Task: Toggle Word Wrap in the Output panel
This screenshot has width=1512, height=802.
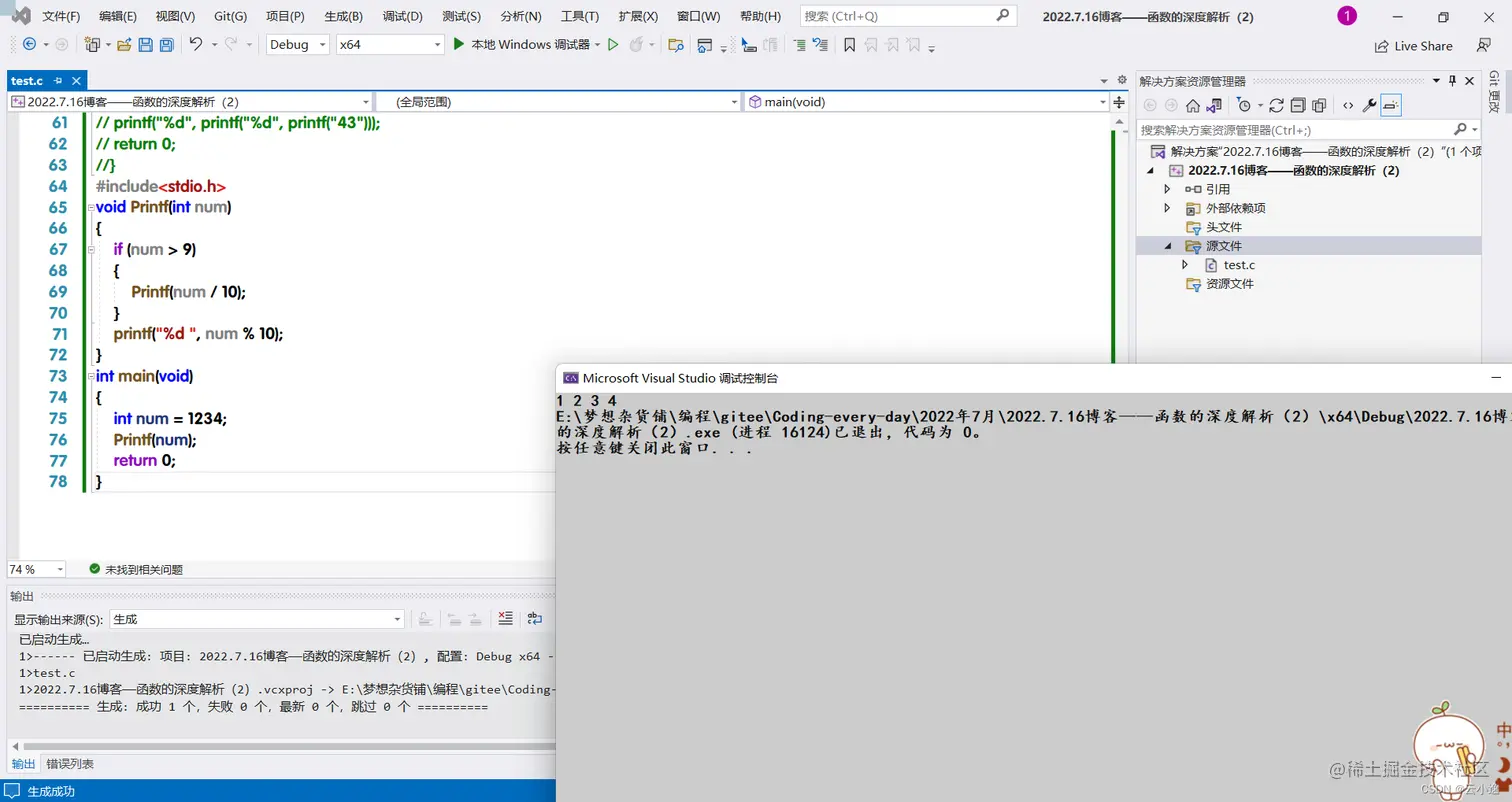Action: 535,619
